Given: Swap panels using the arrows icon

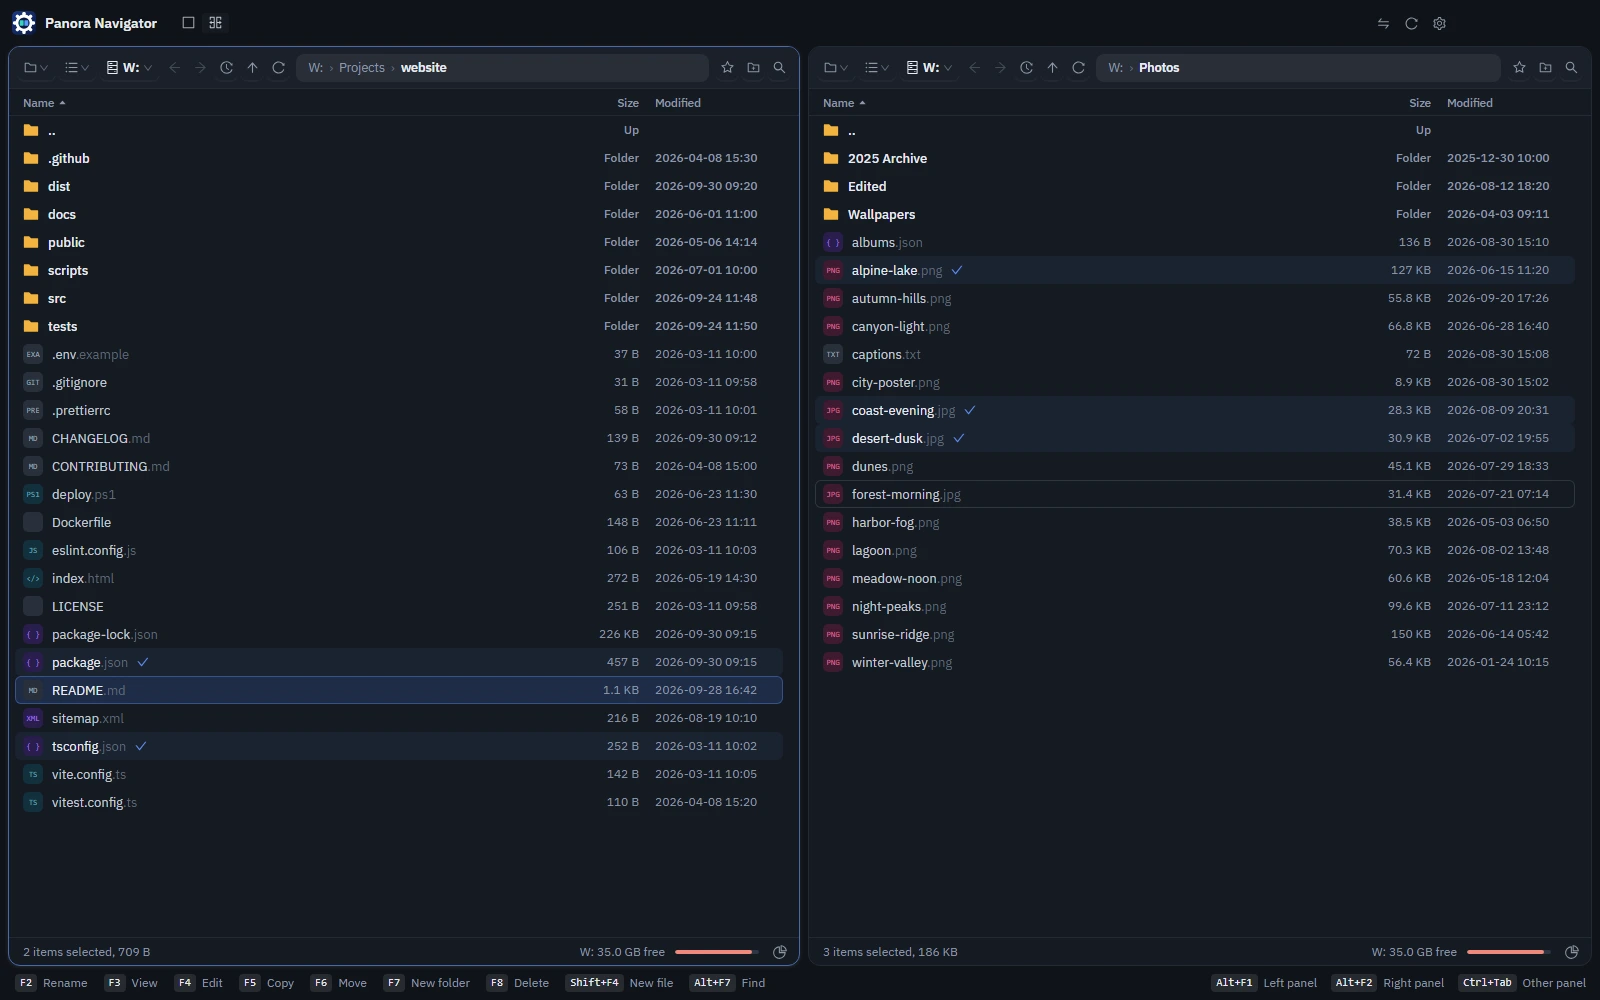Looking at the screenshot, I should click(x=1383, y=23).
